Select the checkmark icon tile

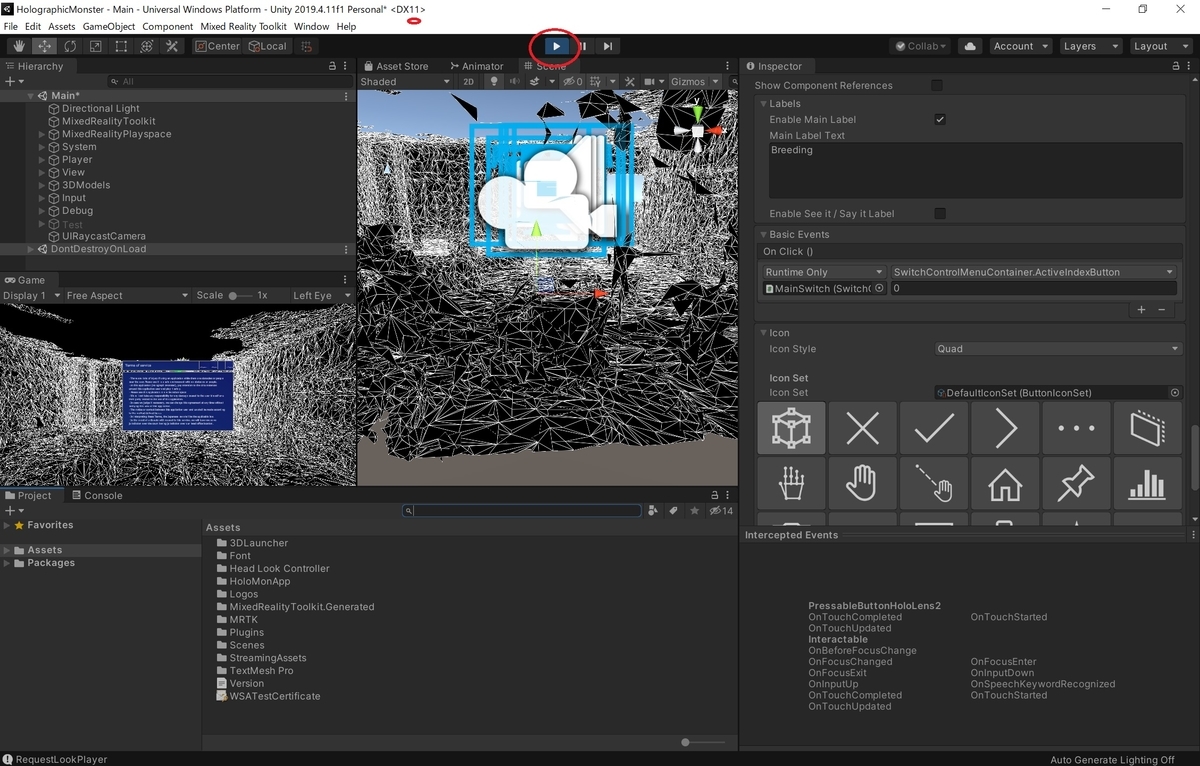[x=934, y=429]
